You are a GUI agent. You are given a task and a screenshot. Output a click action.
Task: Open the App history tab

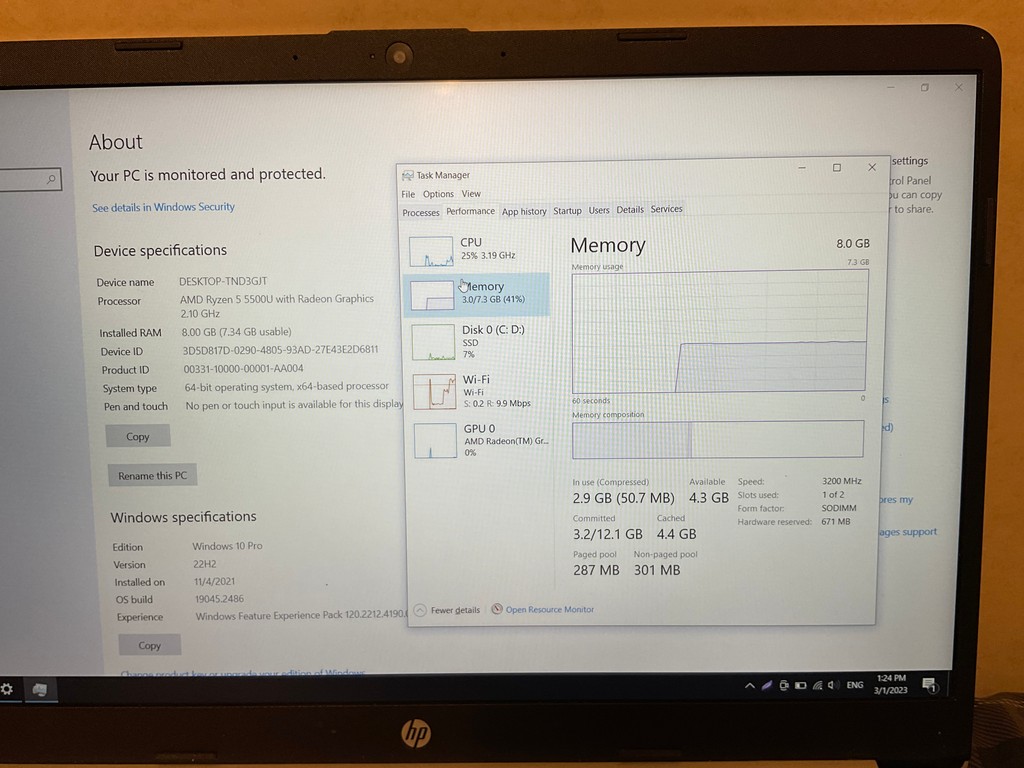(x=524, y=211)
